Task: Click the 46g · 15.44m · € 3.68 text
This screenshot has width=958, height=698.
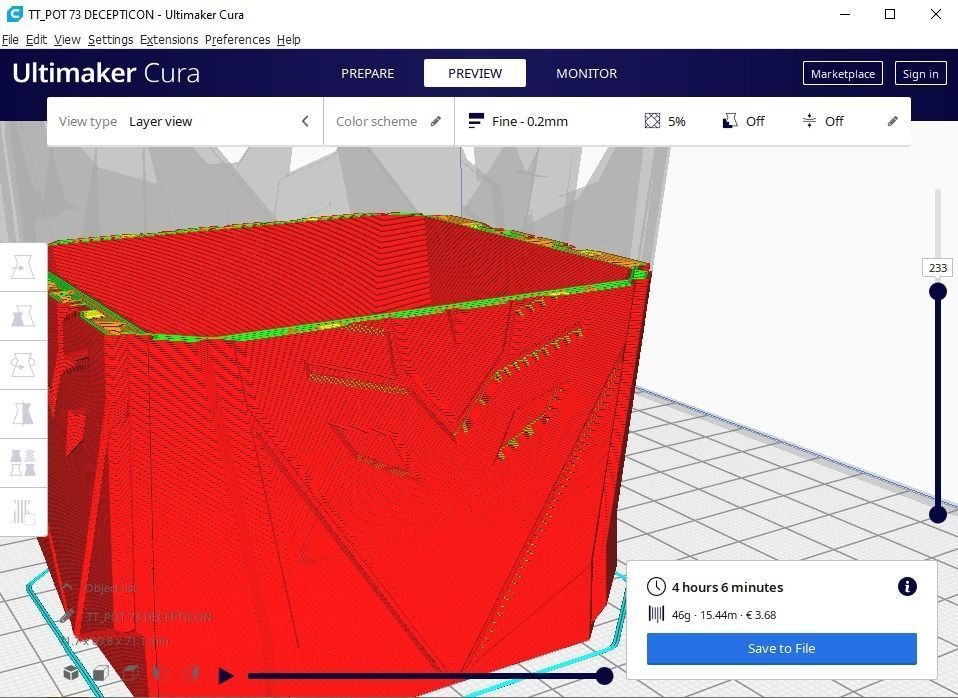Action: click(724, 615)
